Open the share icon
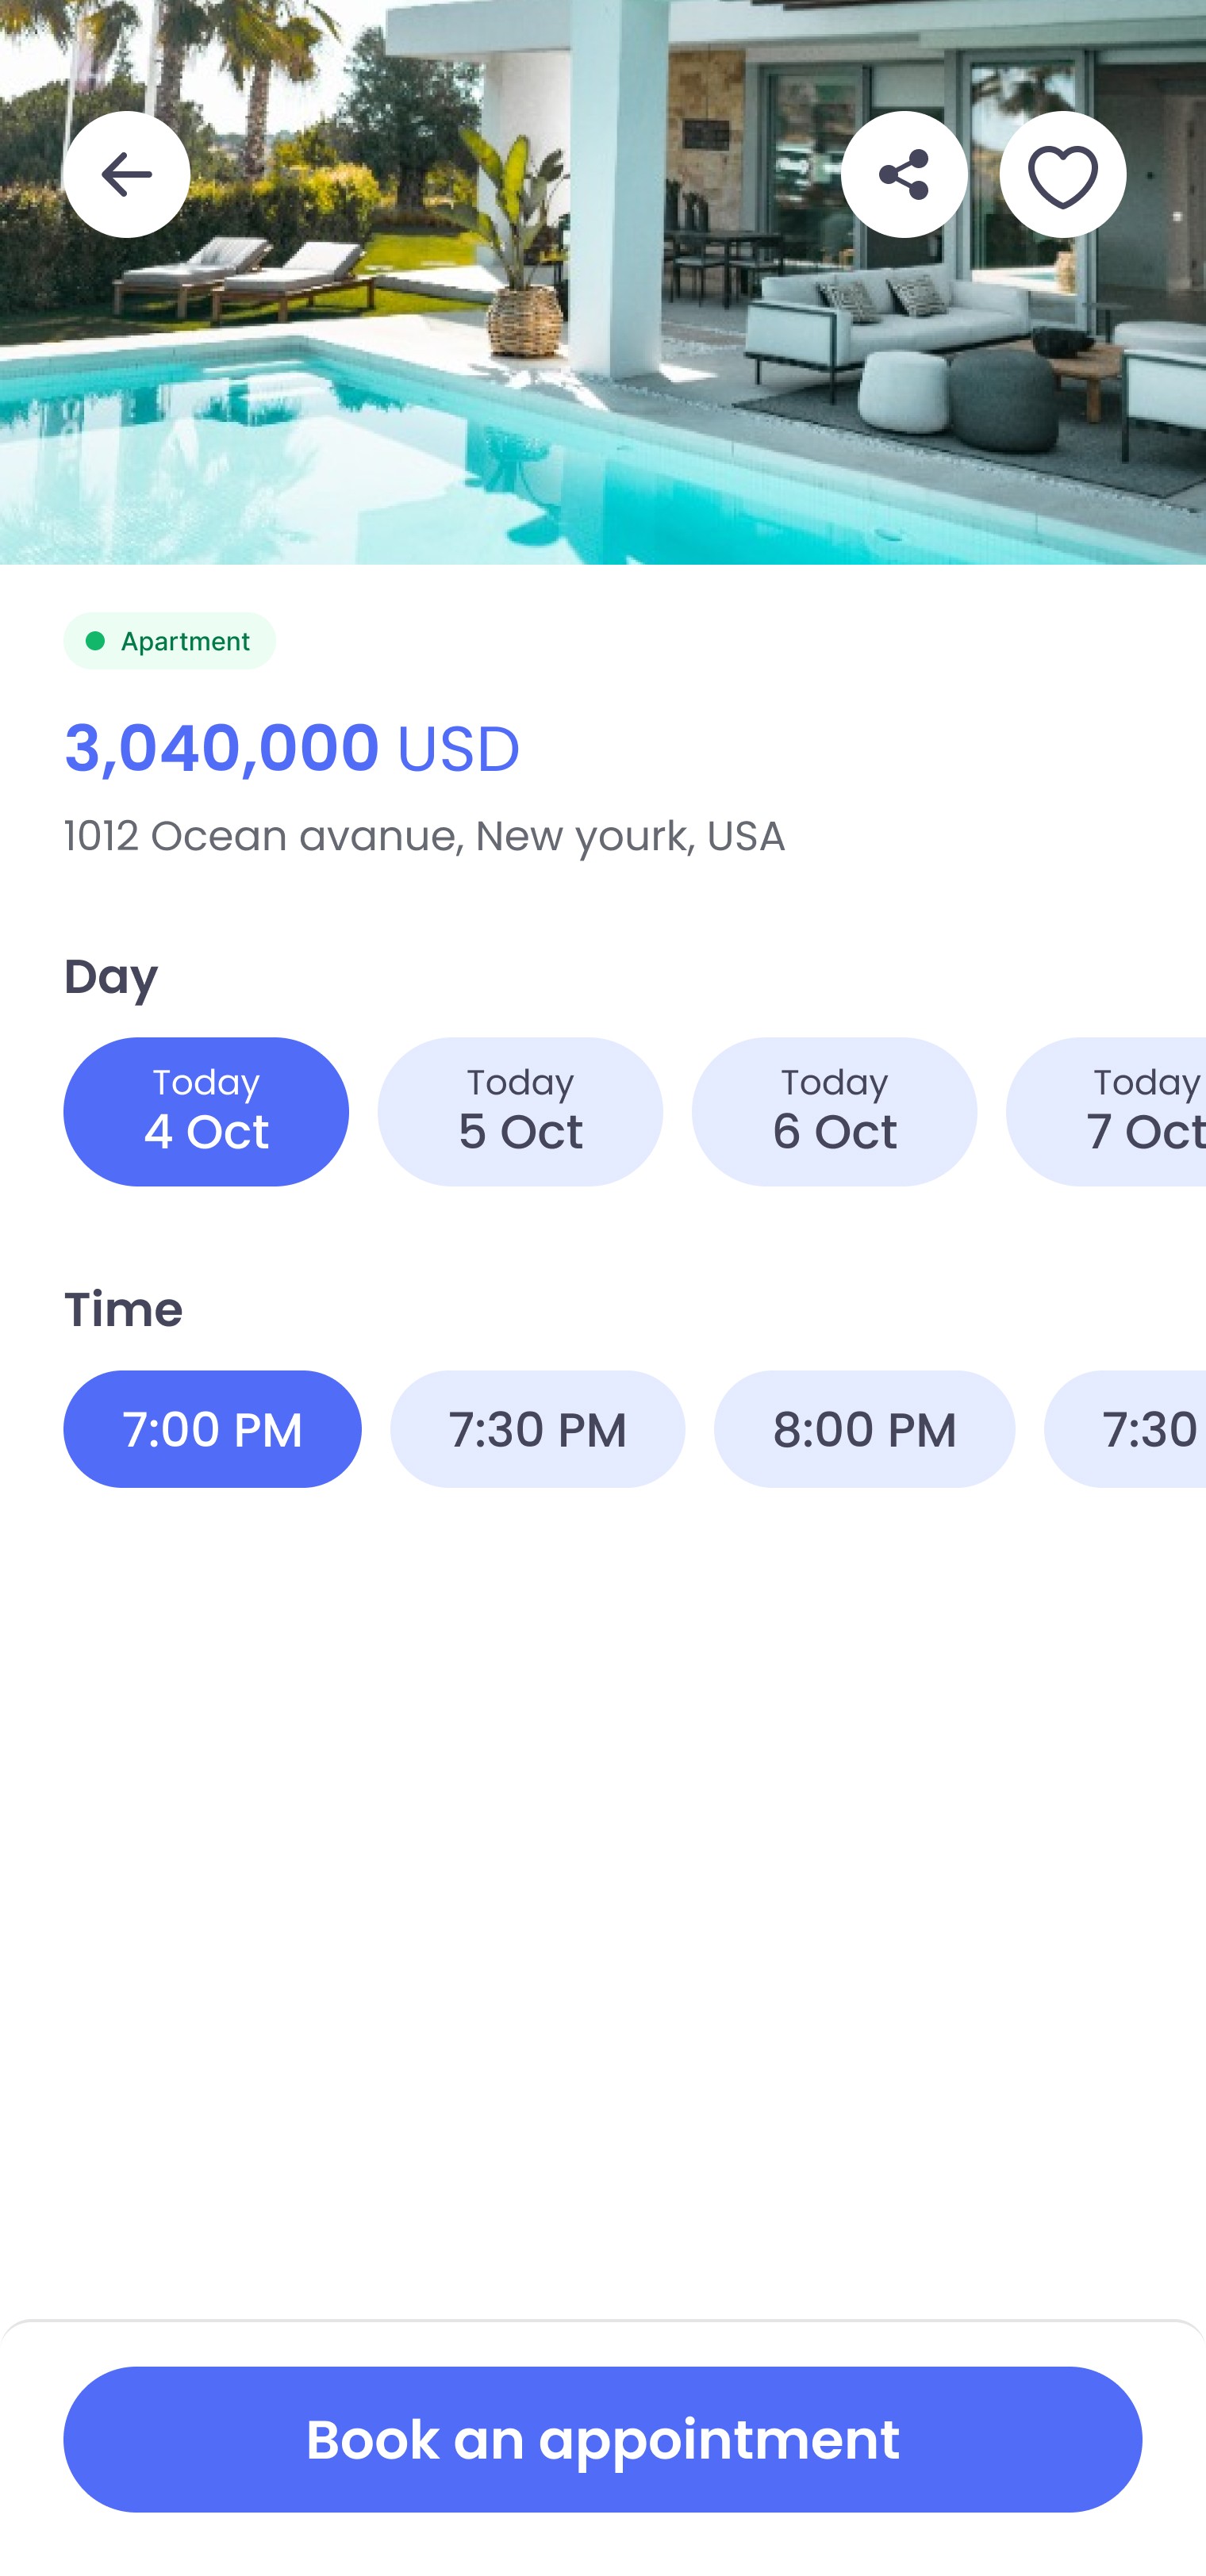This screenshot has height=2576, width=1206. (x=904, y=174)
